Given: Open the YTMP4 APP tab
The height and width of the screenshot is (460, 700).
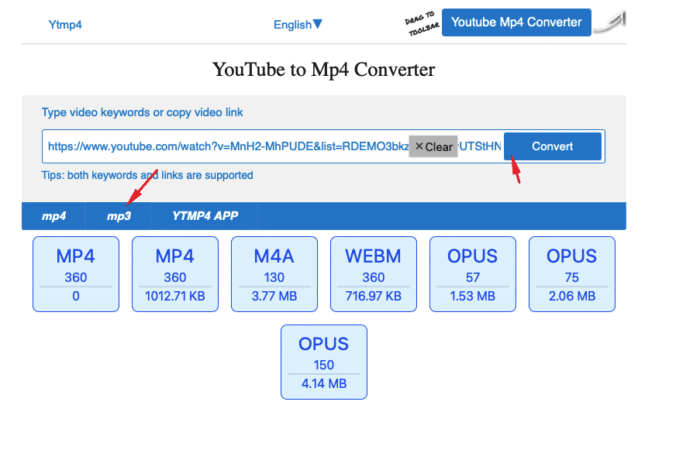Looking at the screenshot, I should 205,216.
